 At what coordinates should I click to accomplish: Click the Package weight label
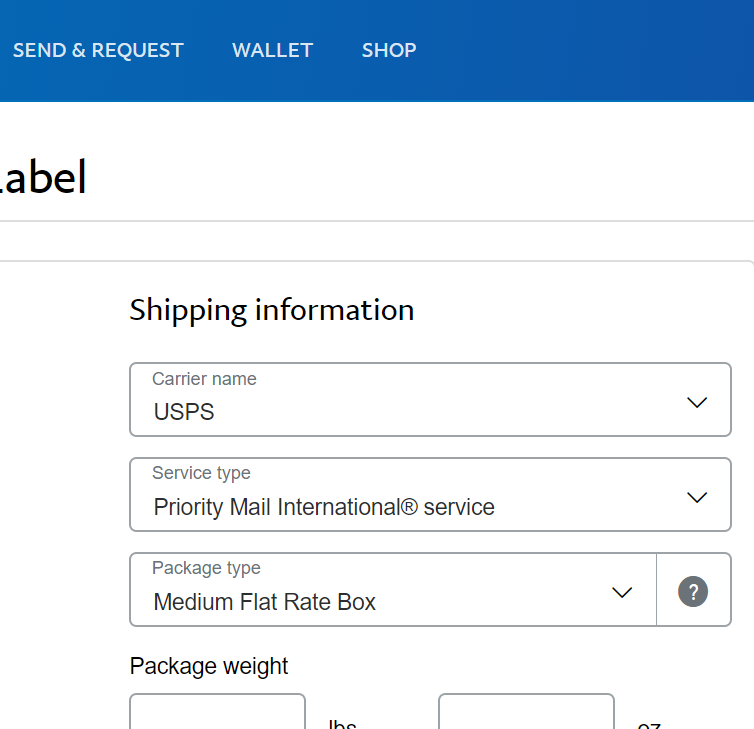click(209, 666)
